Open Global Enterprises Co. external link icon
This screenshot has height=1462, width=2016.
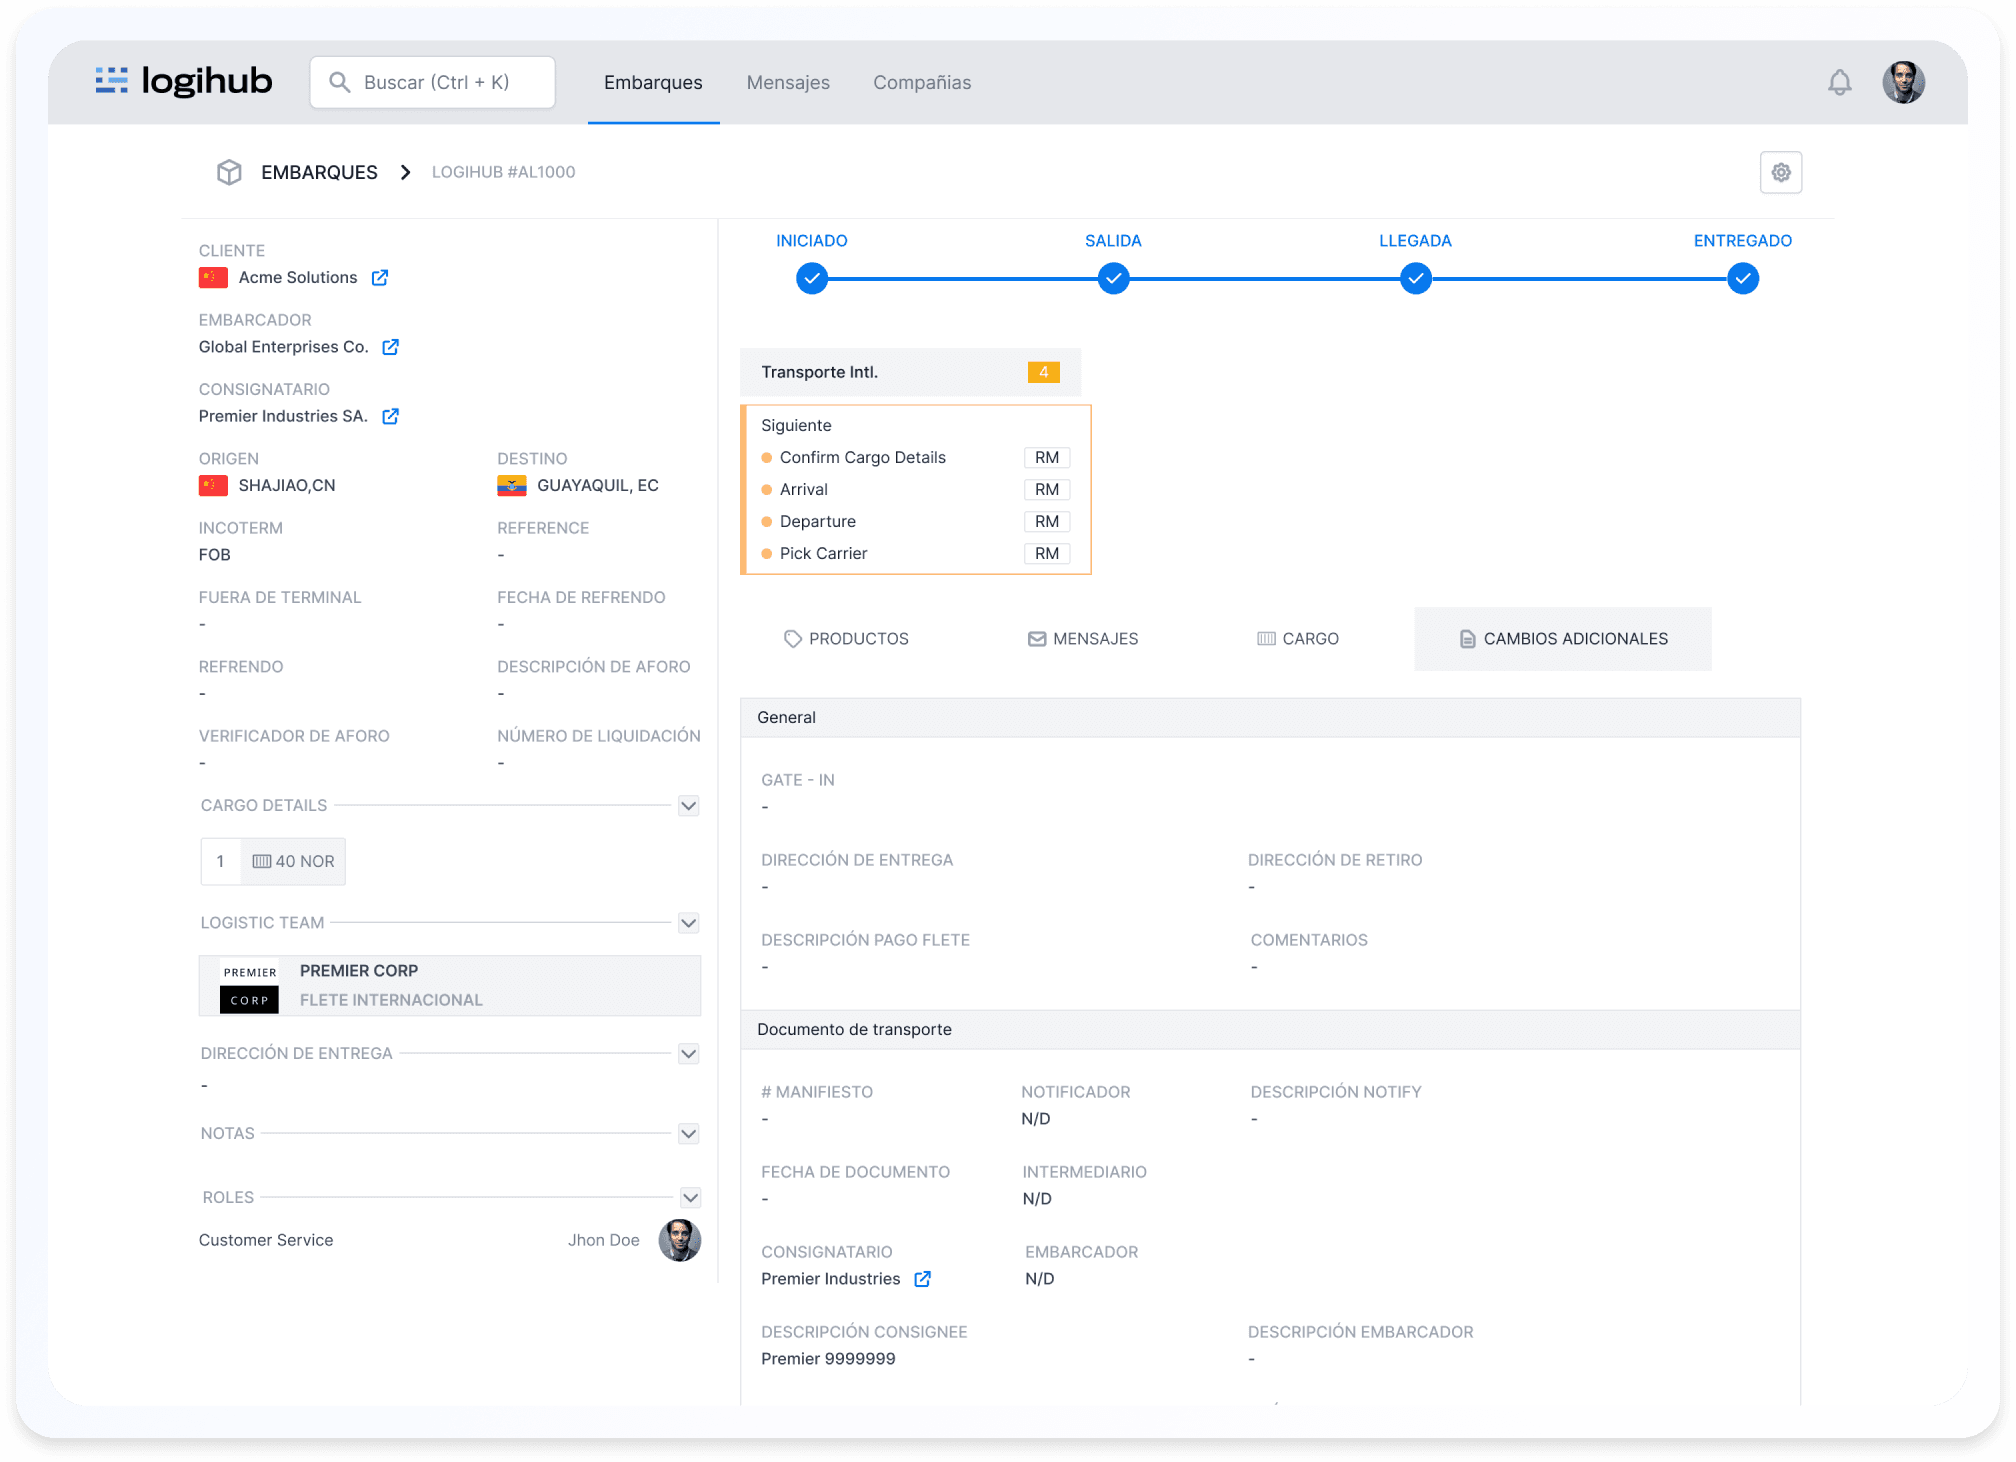click(391, 347)
